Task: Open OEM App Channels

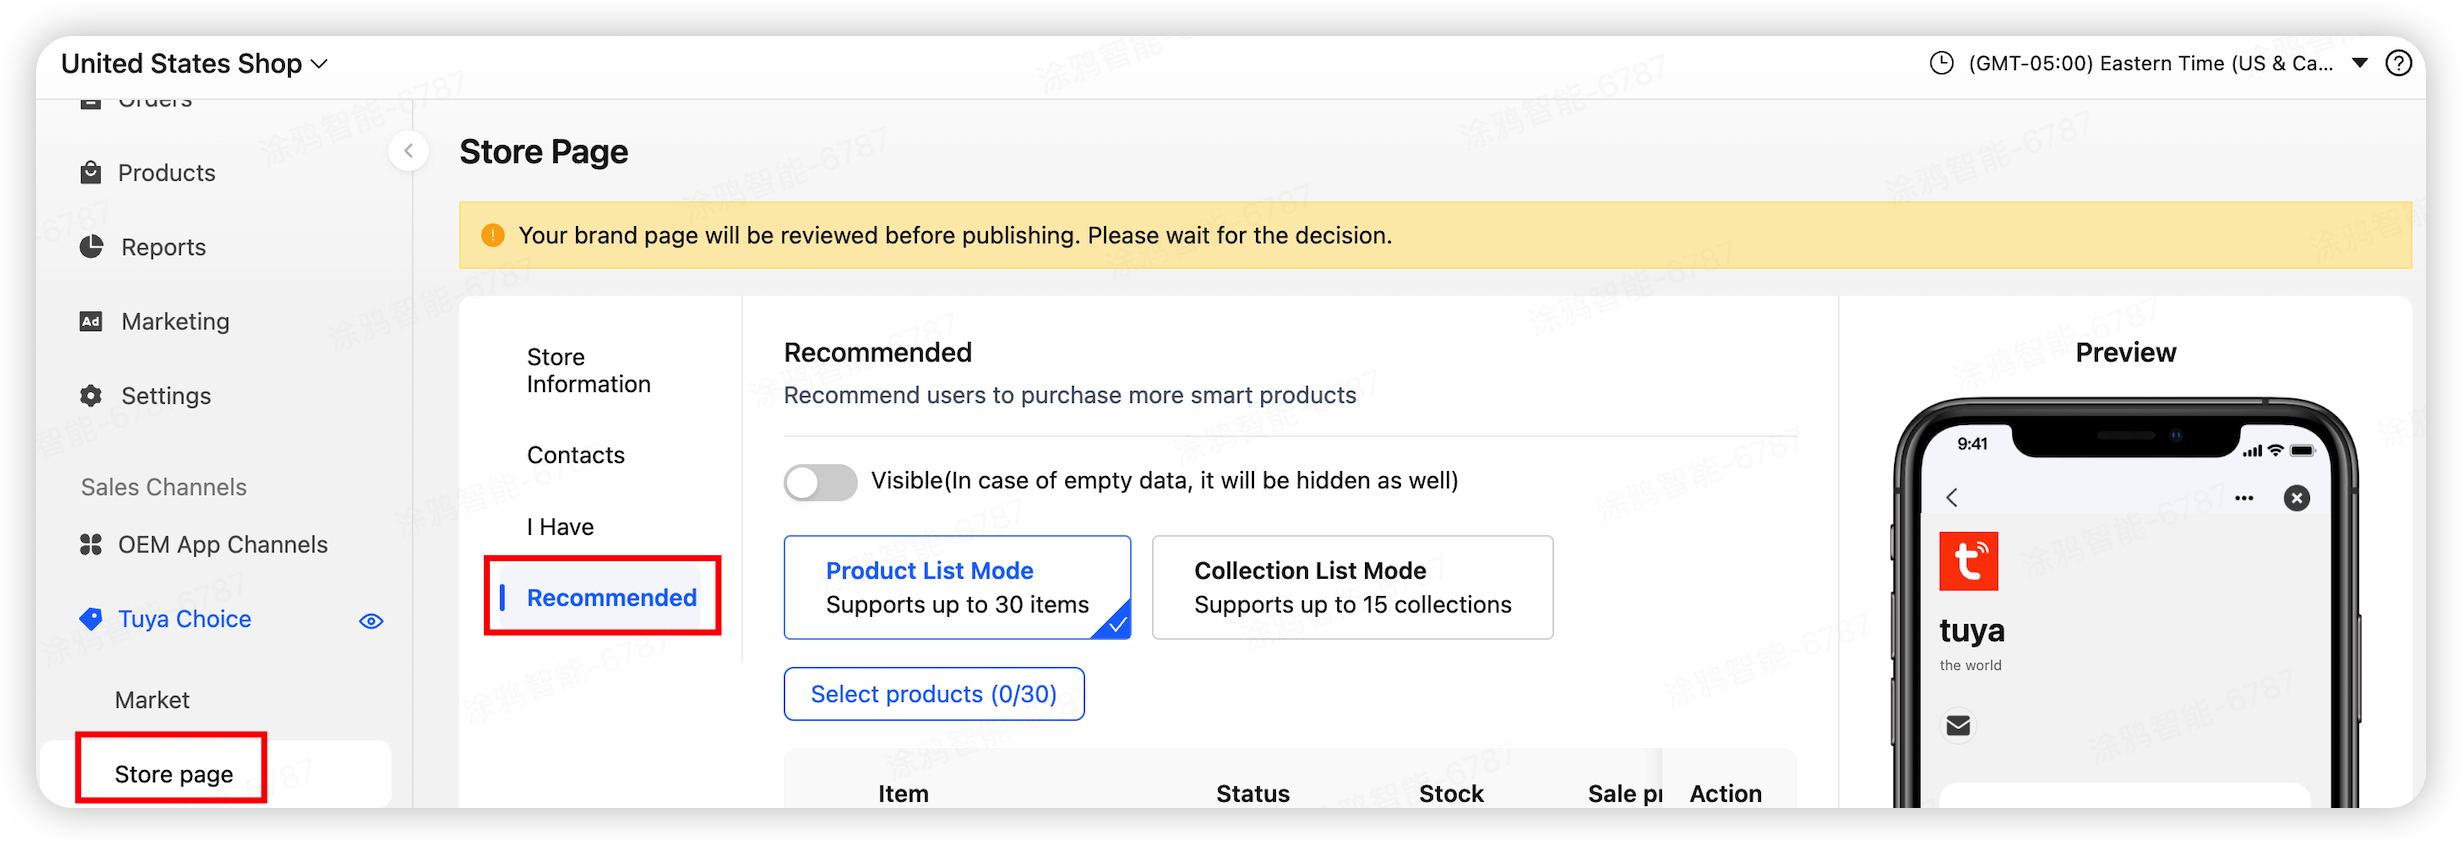Action: 222,545
